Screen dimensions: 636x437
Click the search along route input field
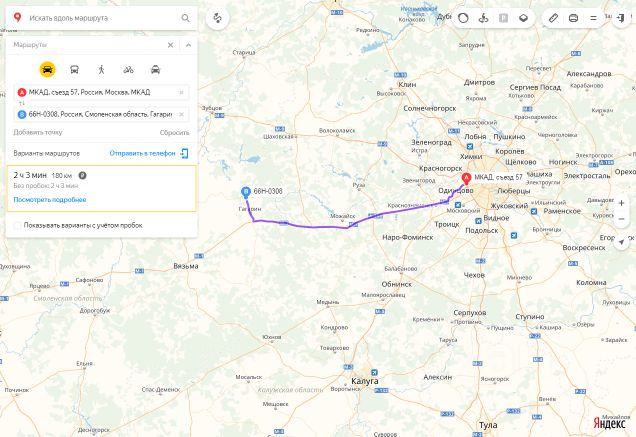point(103,18)
